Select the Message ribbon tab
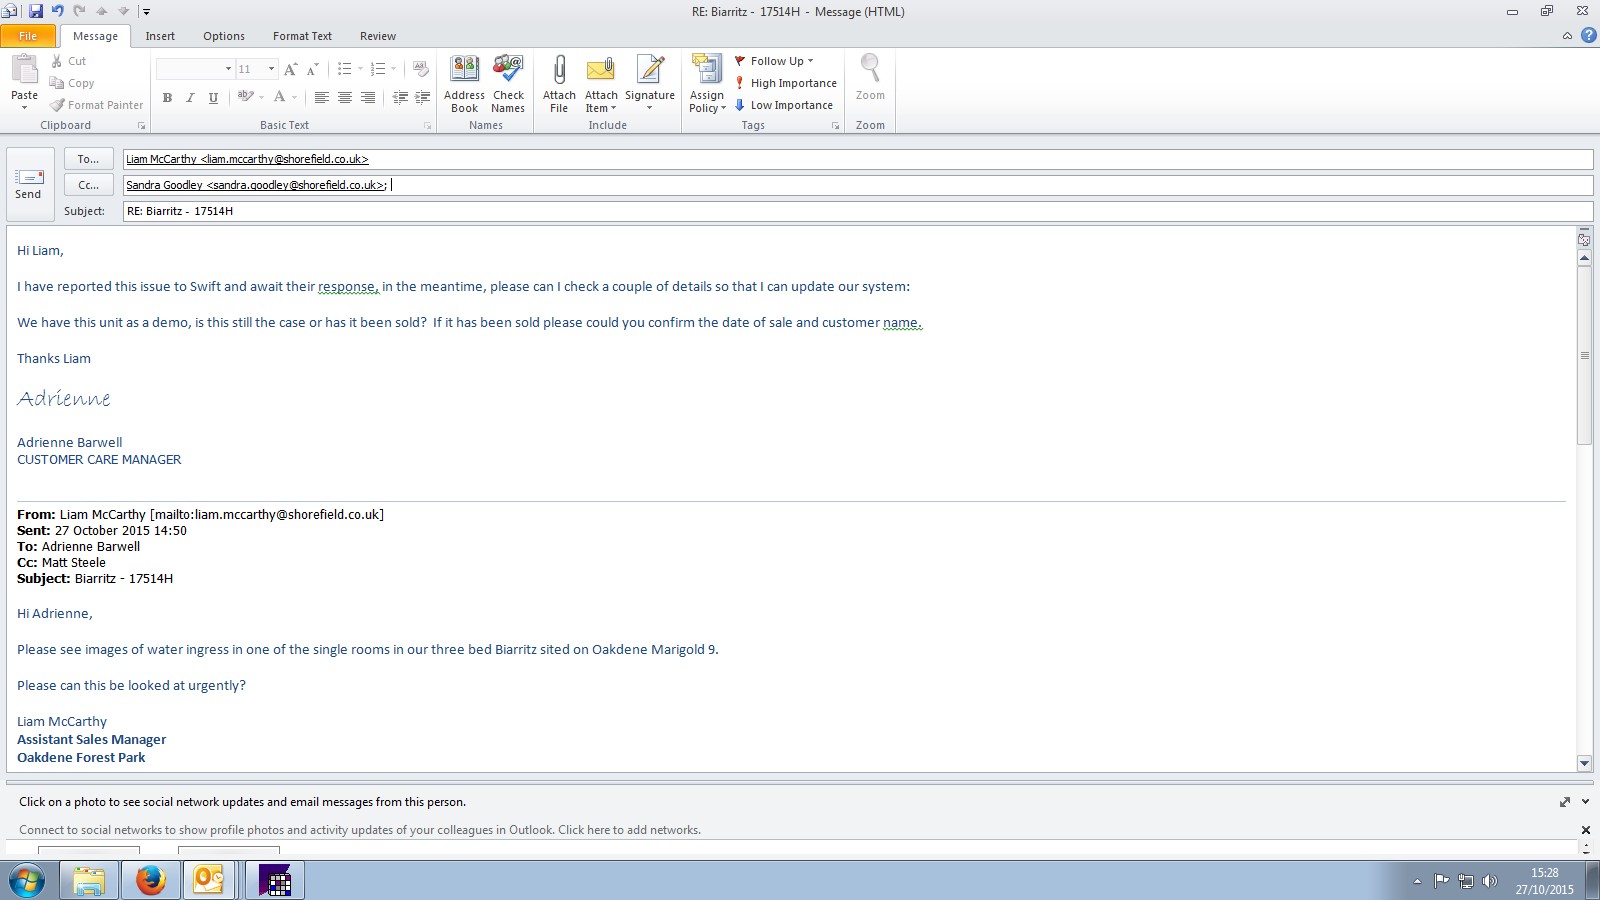1600x900 pixels. [x=95, y=36]
